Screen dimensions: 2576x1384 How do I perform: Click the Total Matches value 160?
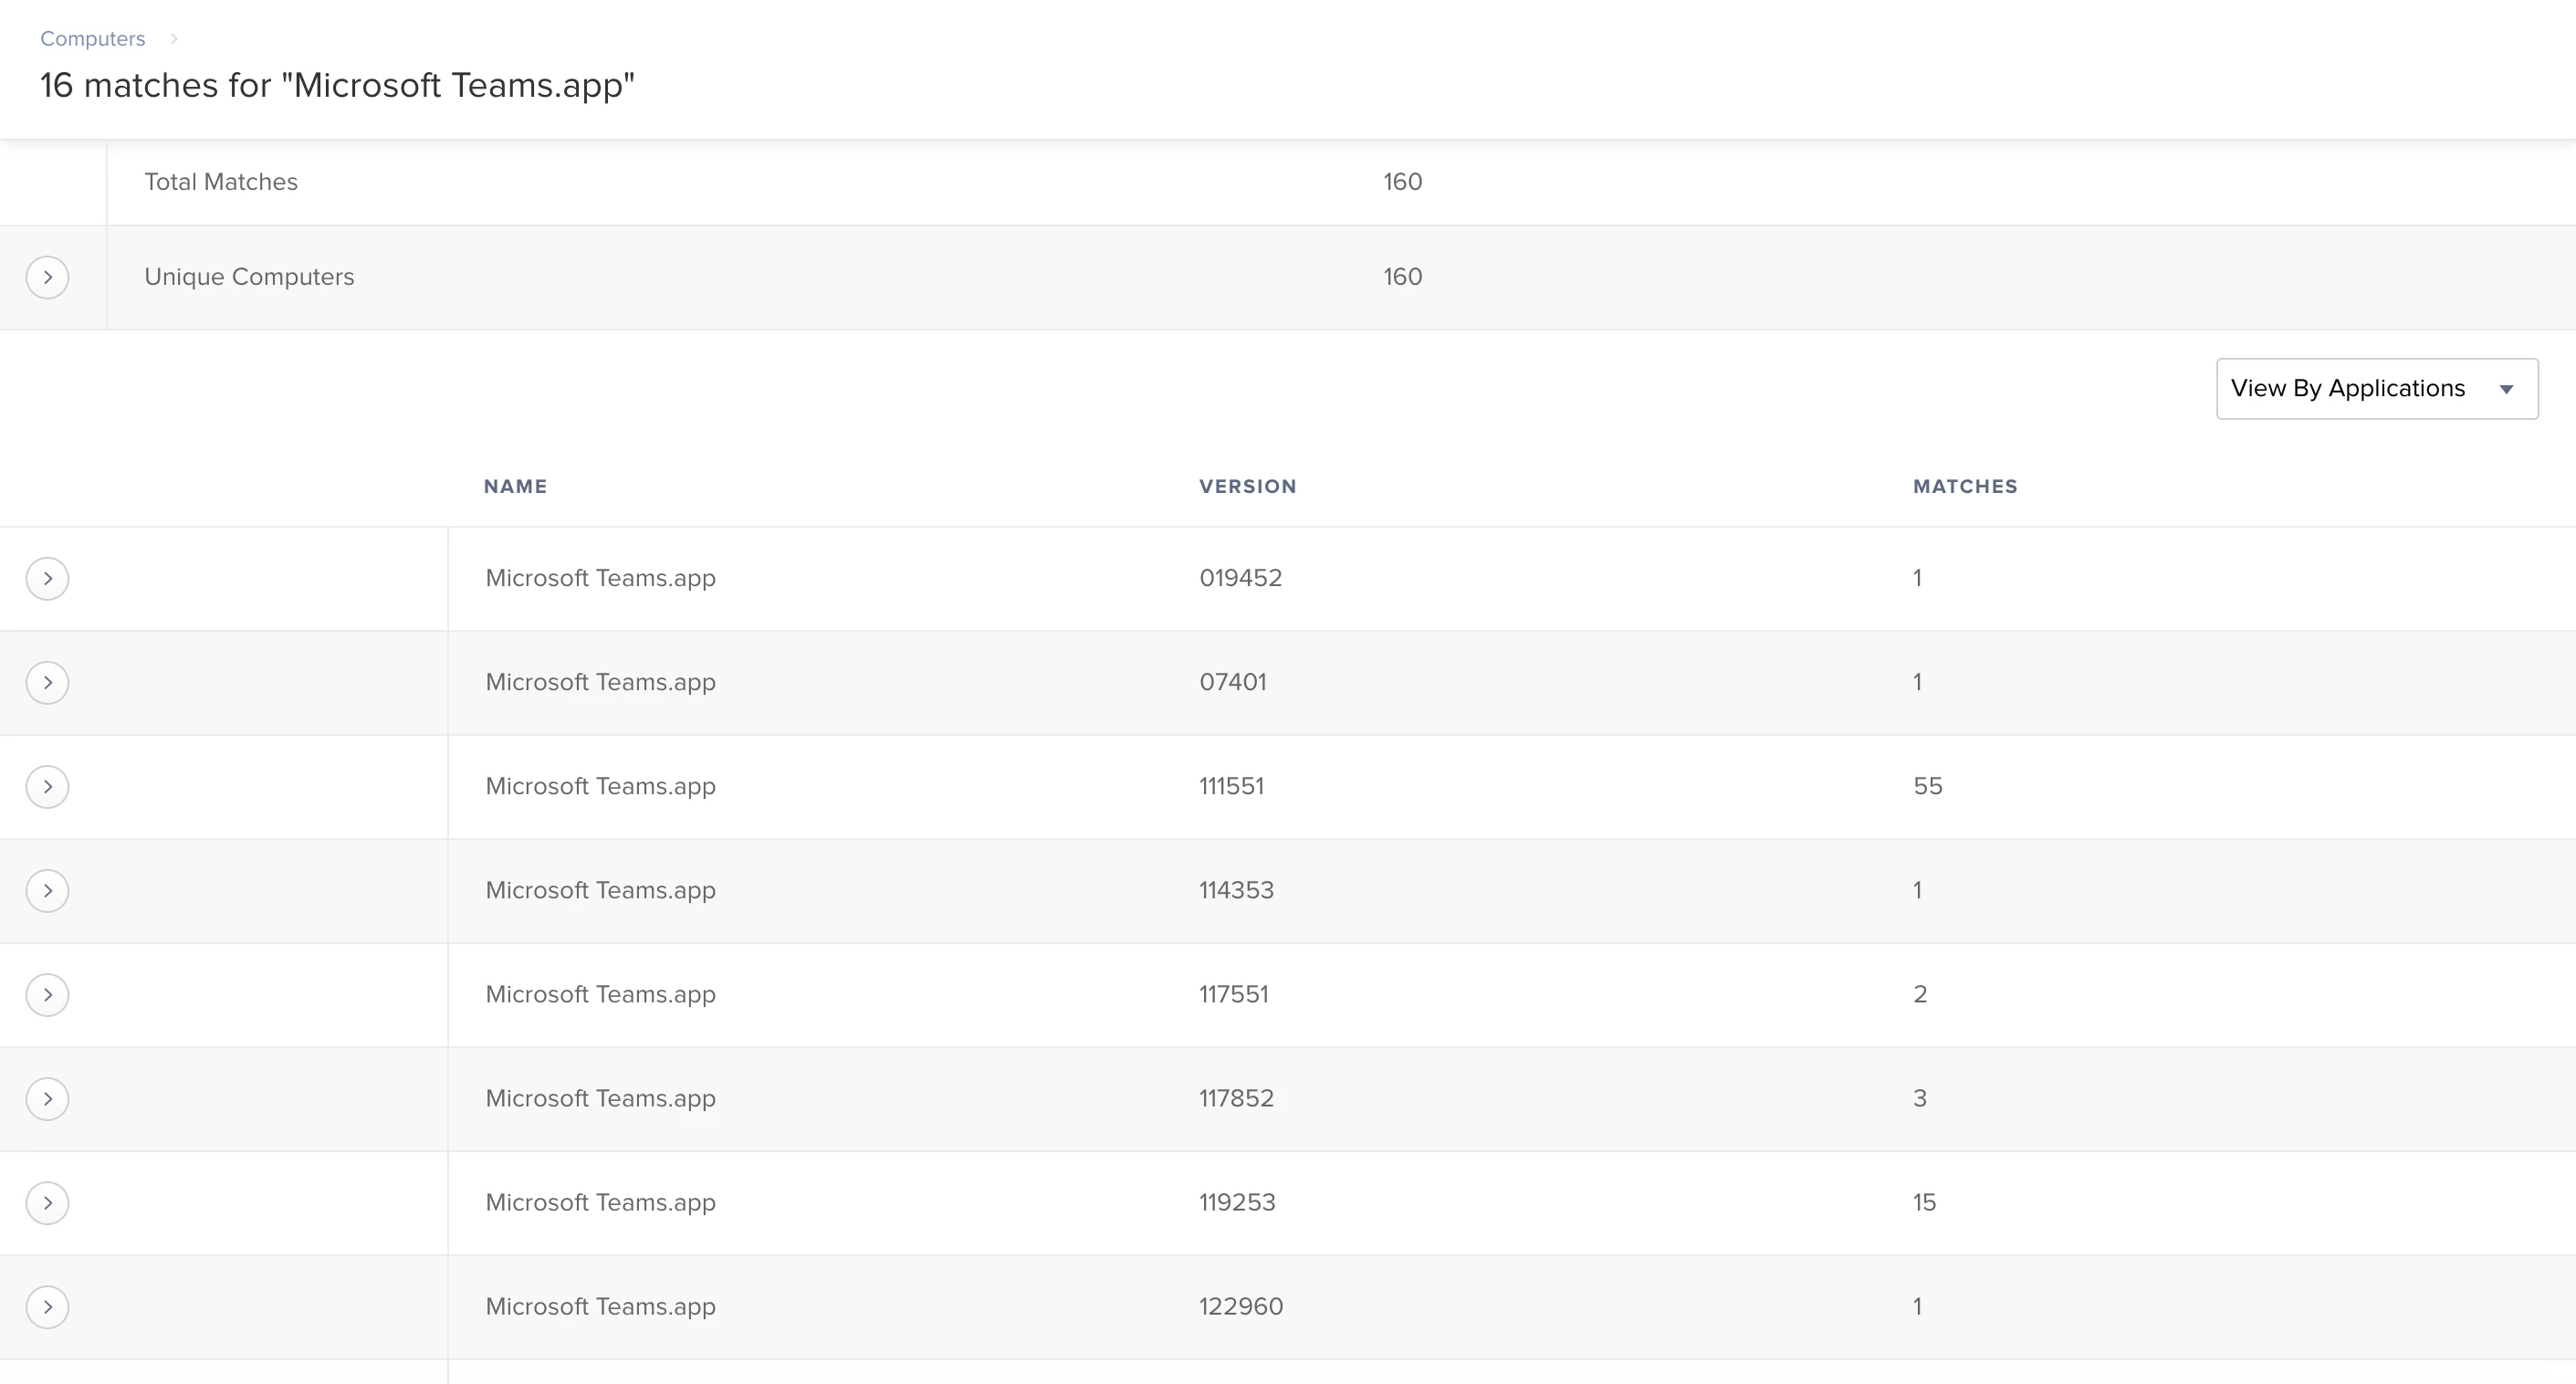pyautogui.click(x=1402, y=182)
